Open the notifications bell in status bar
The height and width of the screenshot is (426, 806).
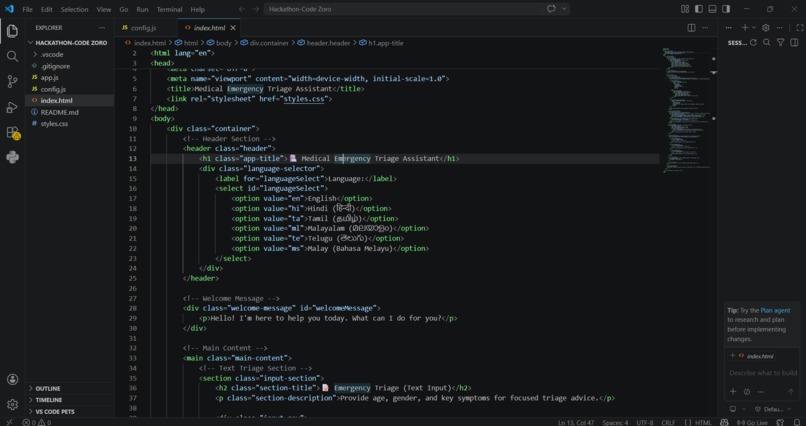point(797,423)
